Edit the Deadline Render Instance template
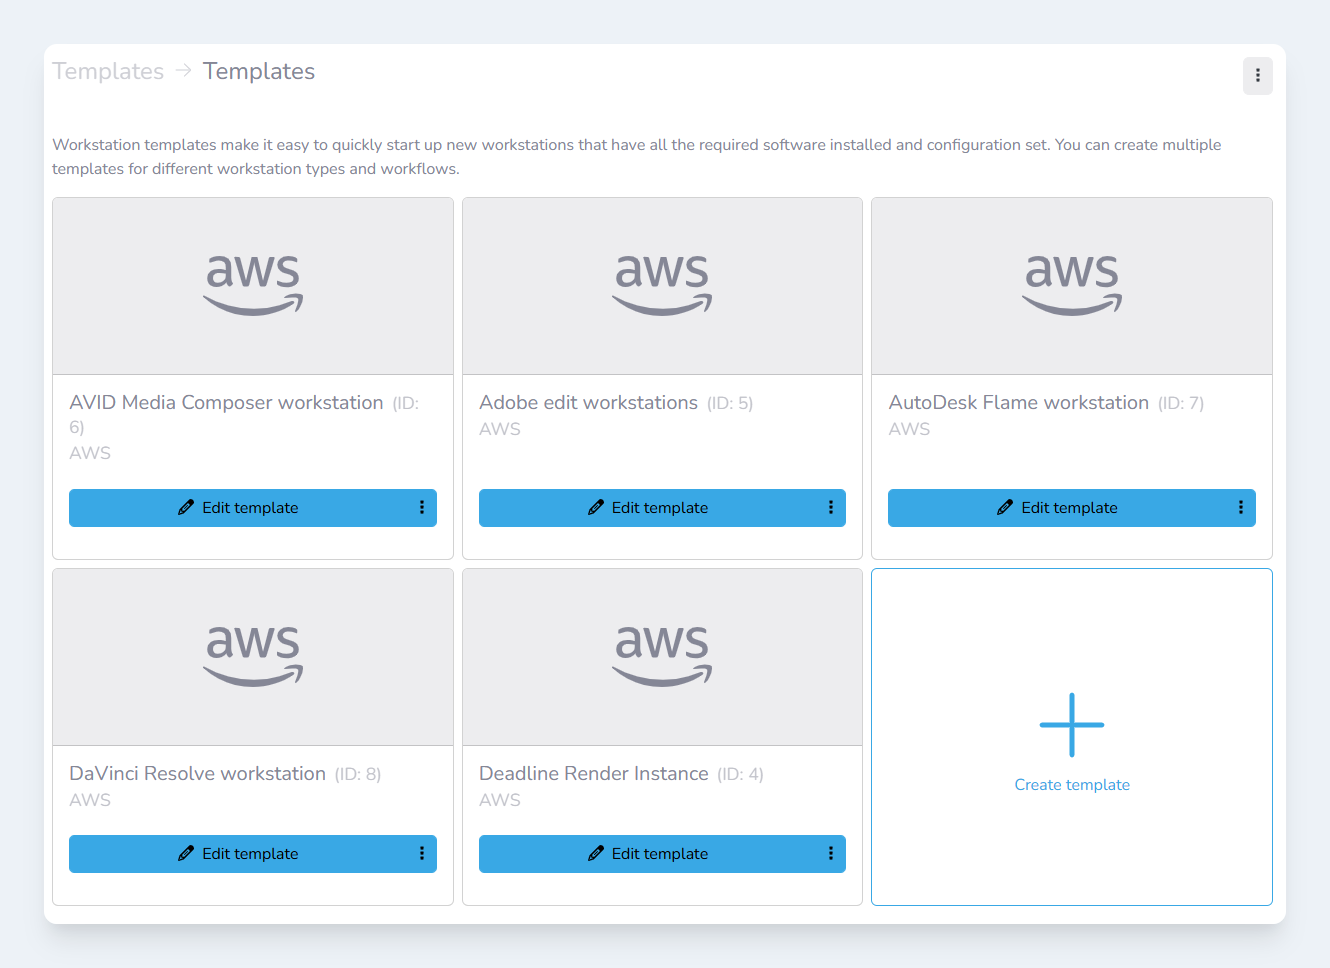Screen dimensions: 1330x968 [649, 854]
